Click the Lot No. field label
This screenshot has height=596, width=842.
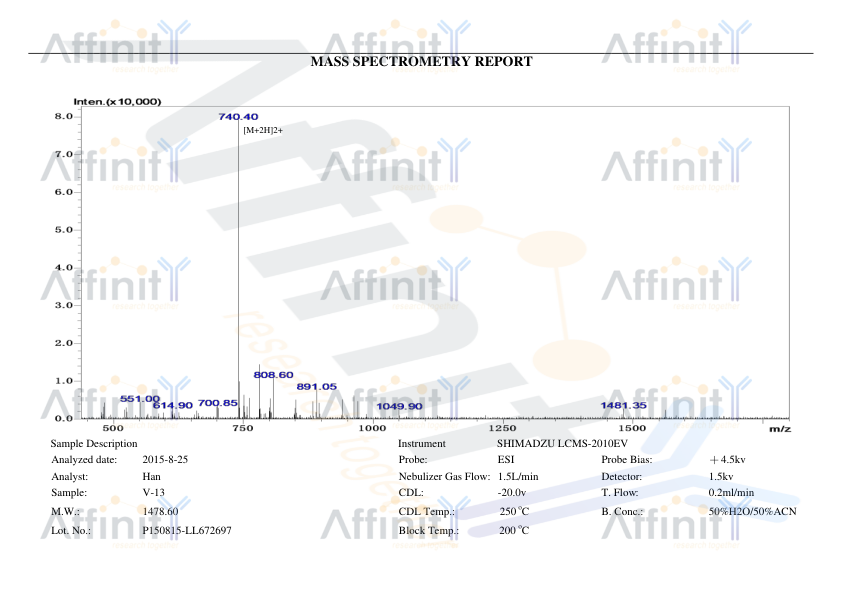(71, 530)
